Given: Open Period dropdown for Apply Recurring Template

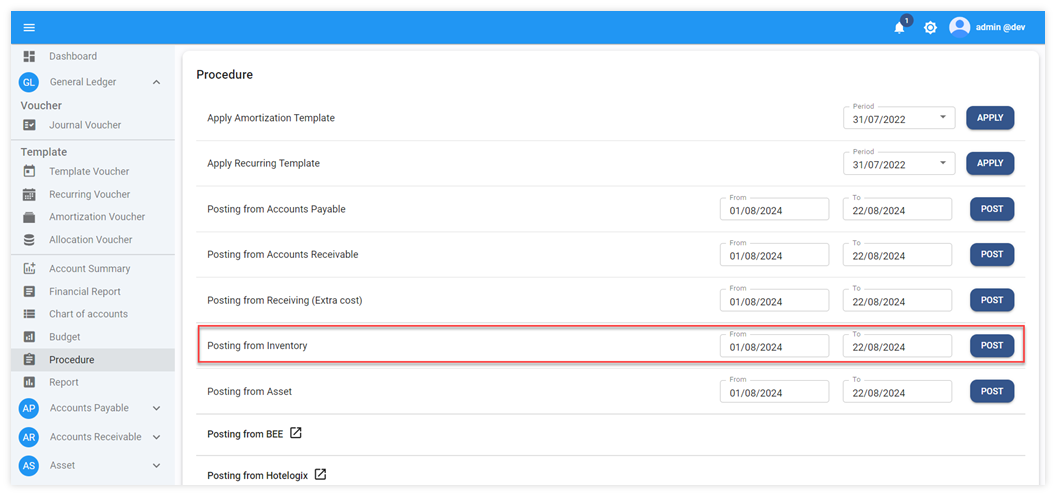Looking at the screenshot, I should [x=942, y=164].
